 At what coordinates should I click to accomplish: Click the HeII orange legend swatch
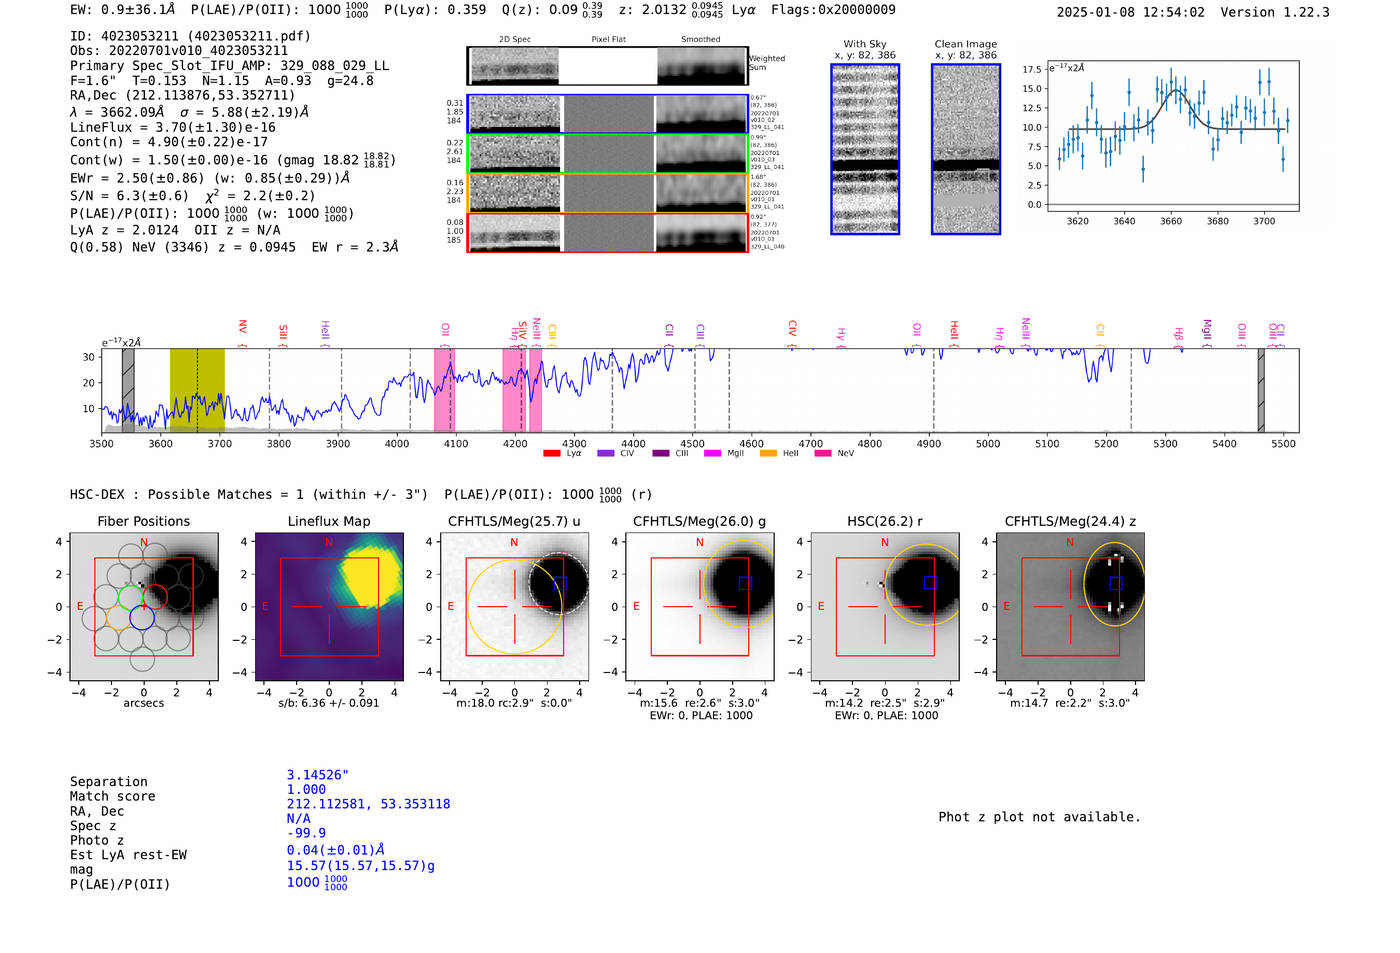pyautogui.click(x=768, y=454)
